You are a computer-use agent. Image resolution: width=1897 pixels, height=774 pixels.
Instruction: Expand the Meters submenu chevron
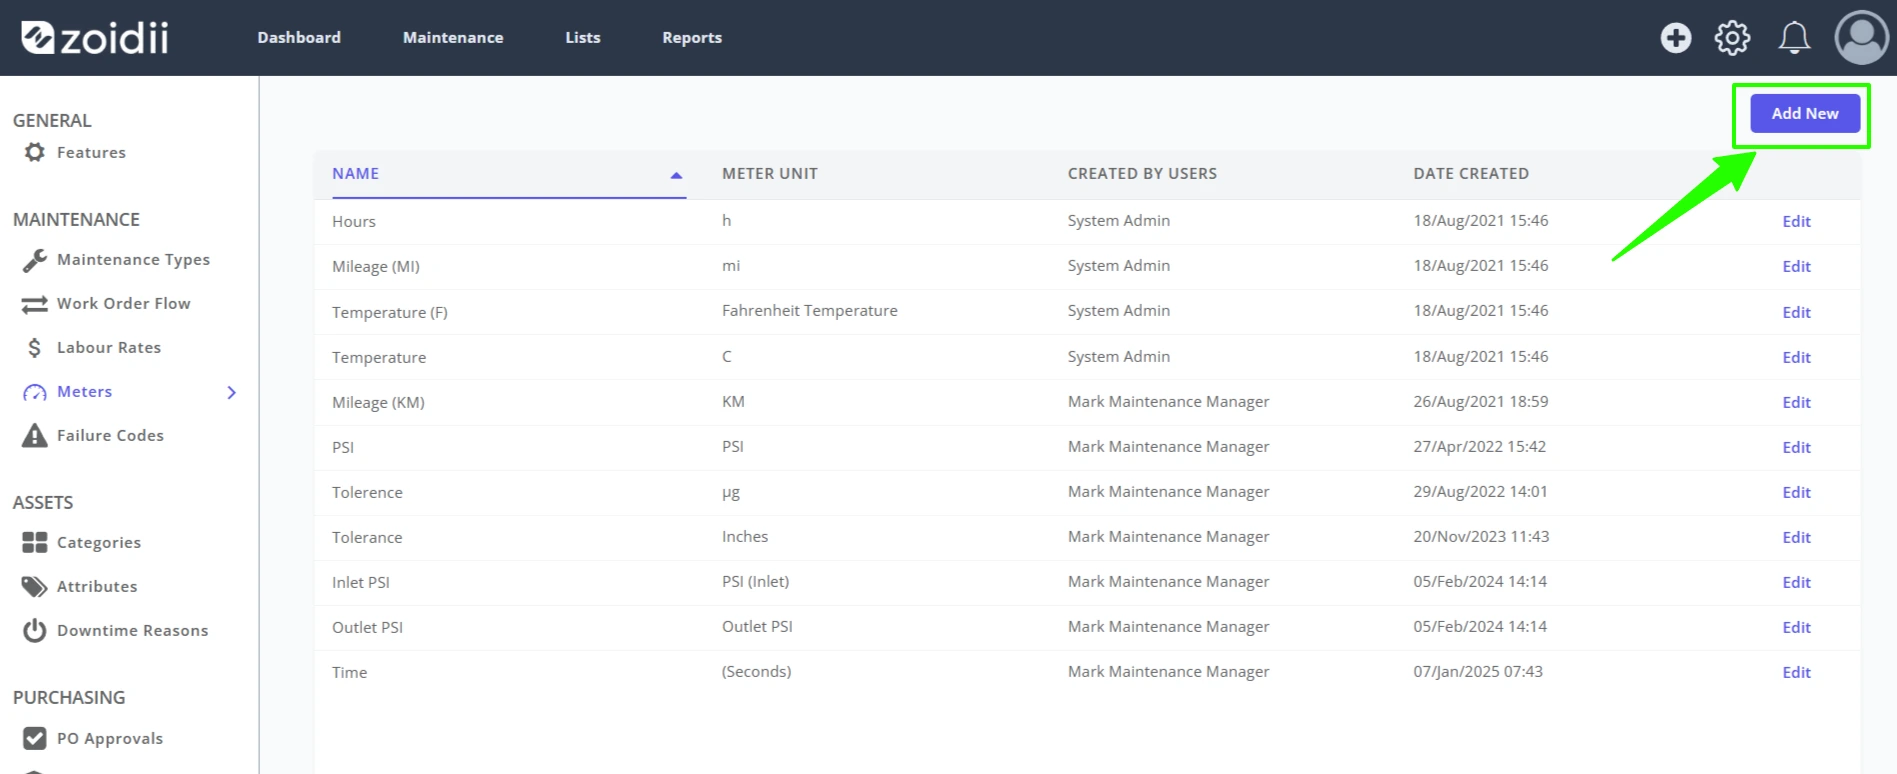pos(232,392)
